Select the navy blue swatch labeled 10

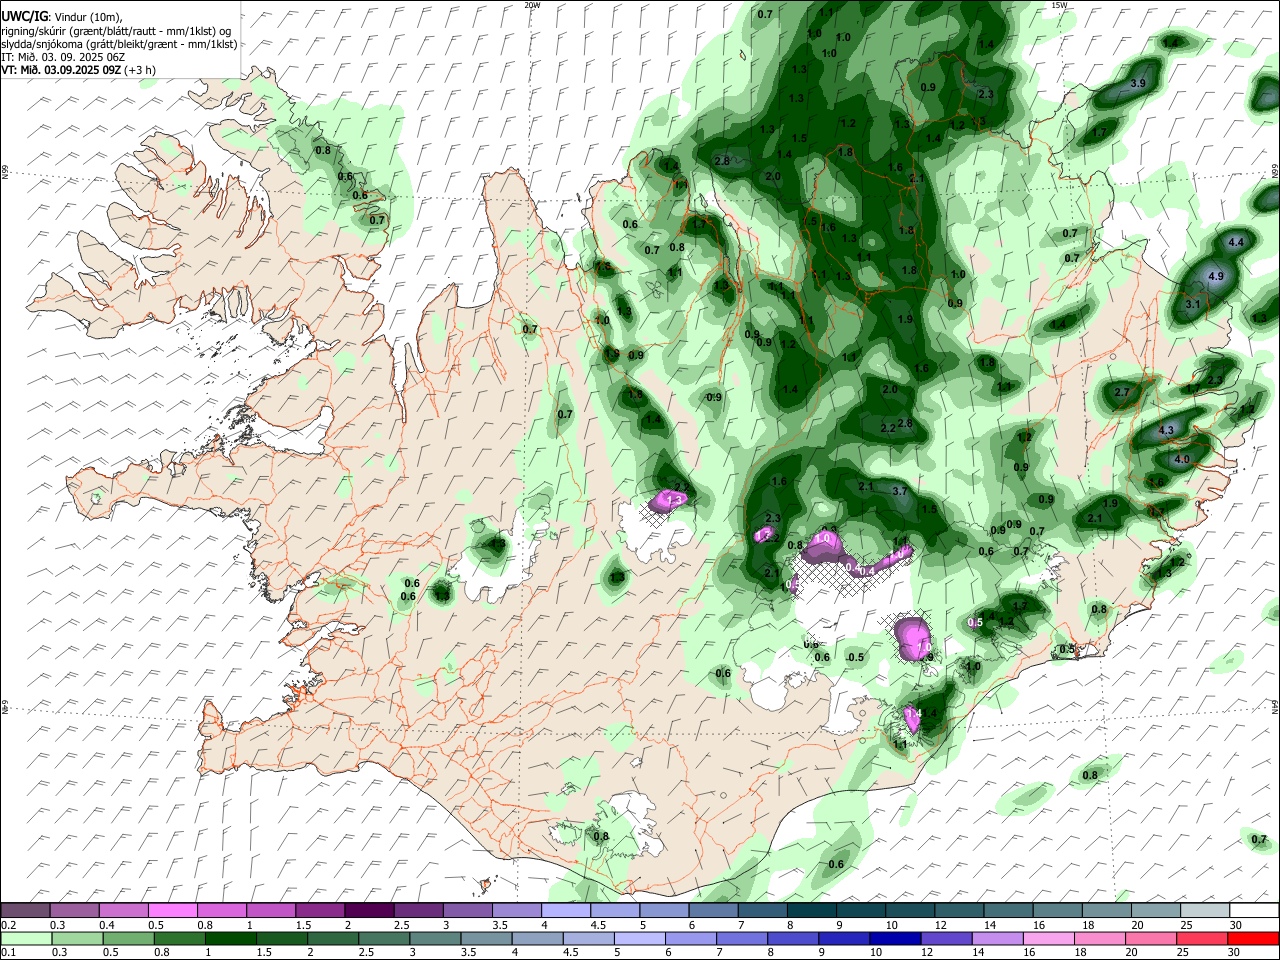coord(897,939)
